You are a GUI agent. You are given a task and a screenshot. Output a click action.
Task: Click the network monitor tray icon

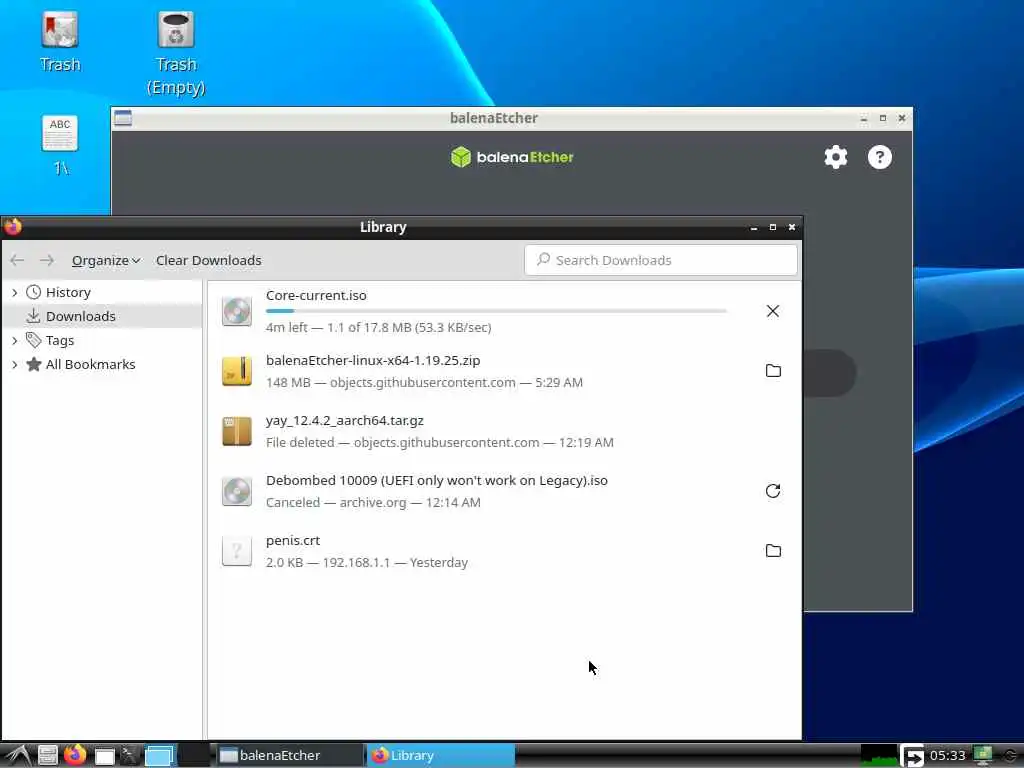(x=983, y=756)
